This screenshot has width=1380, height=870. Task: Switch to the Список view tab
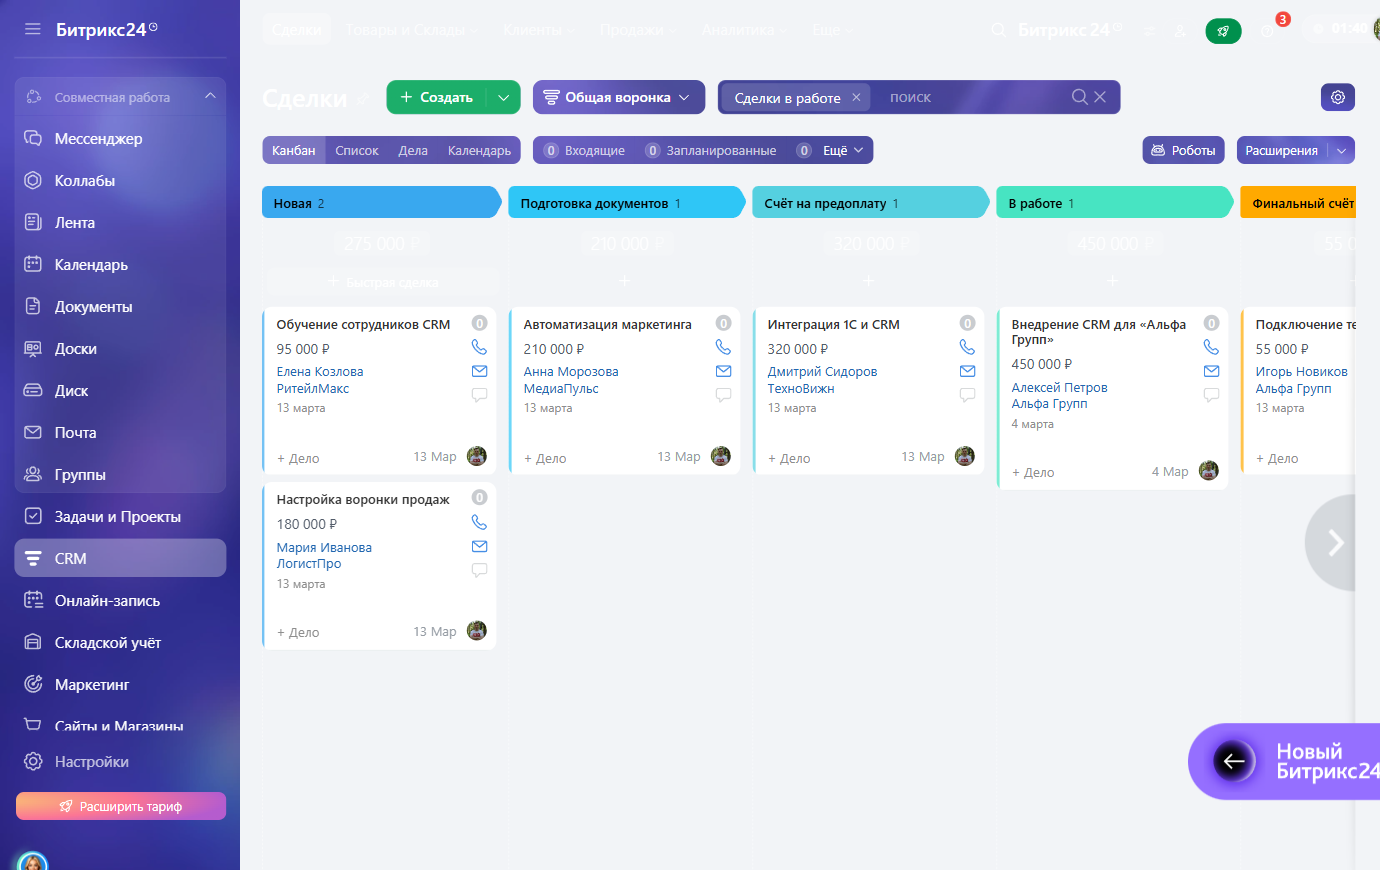coord(357,150)
